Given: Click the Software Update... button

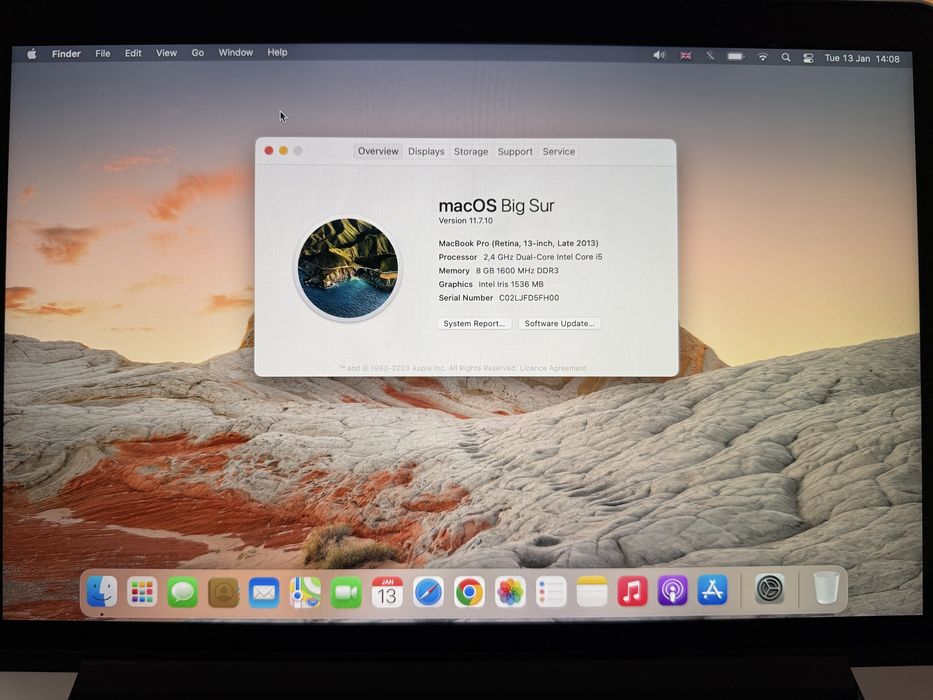Looking at the screenshot, I should click(559, 323).
